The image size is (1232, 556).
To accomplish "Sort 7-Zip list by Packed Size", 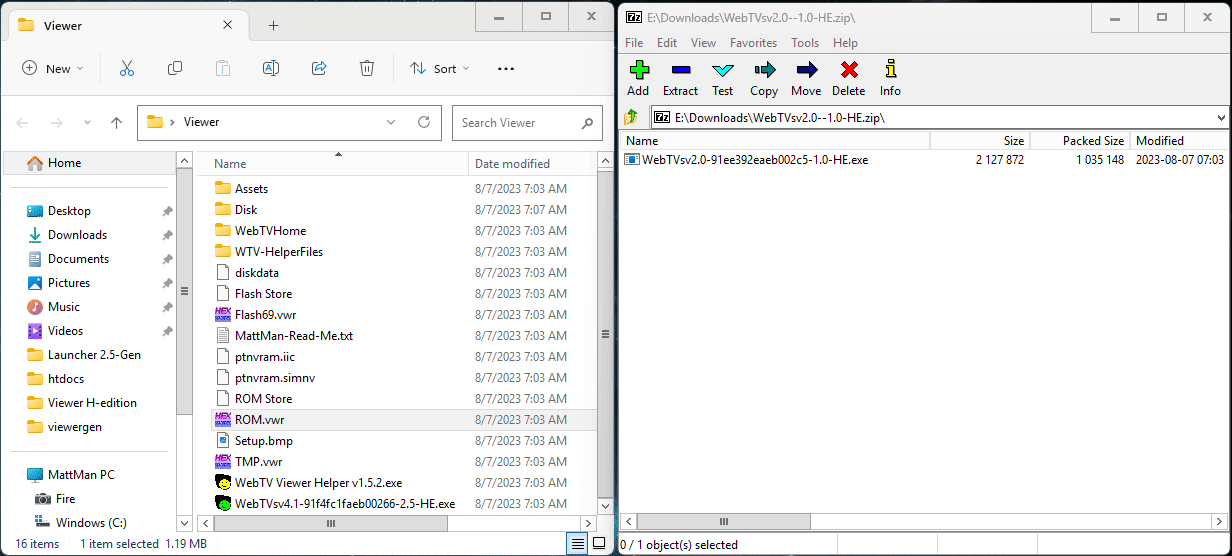I will point(1079,141).
